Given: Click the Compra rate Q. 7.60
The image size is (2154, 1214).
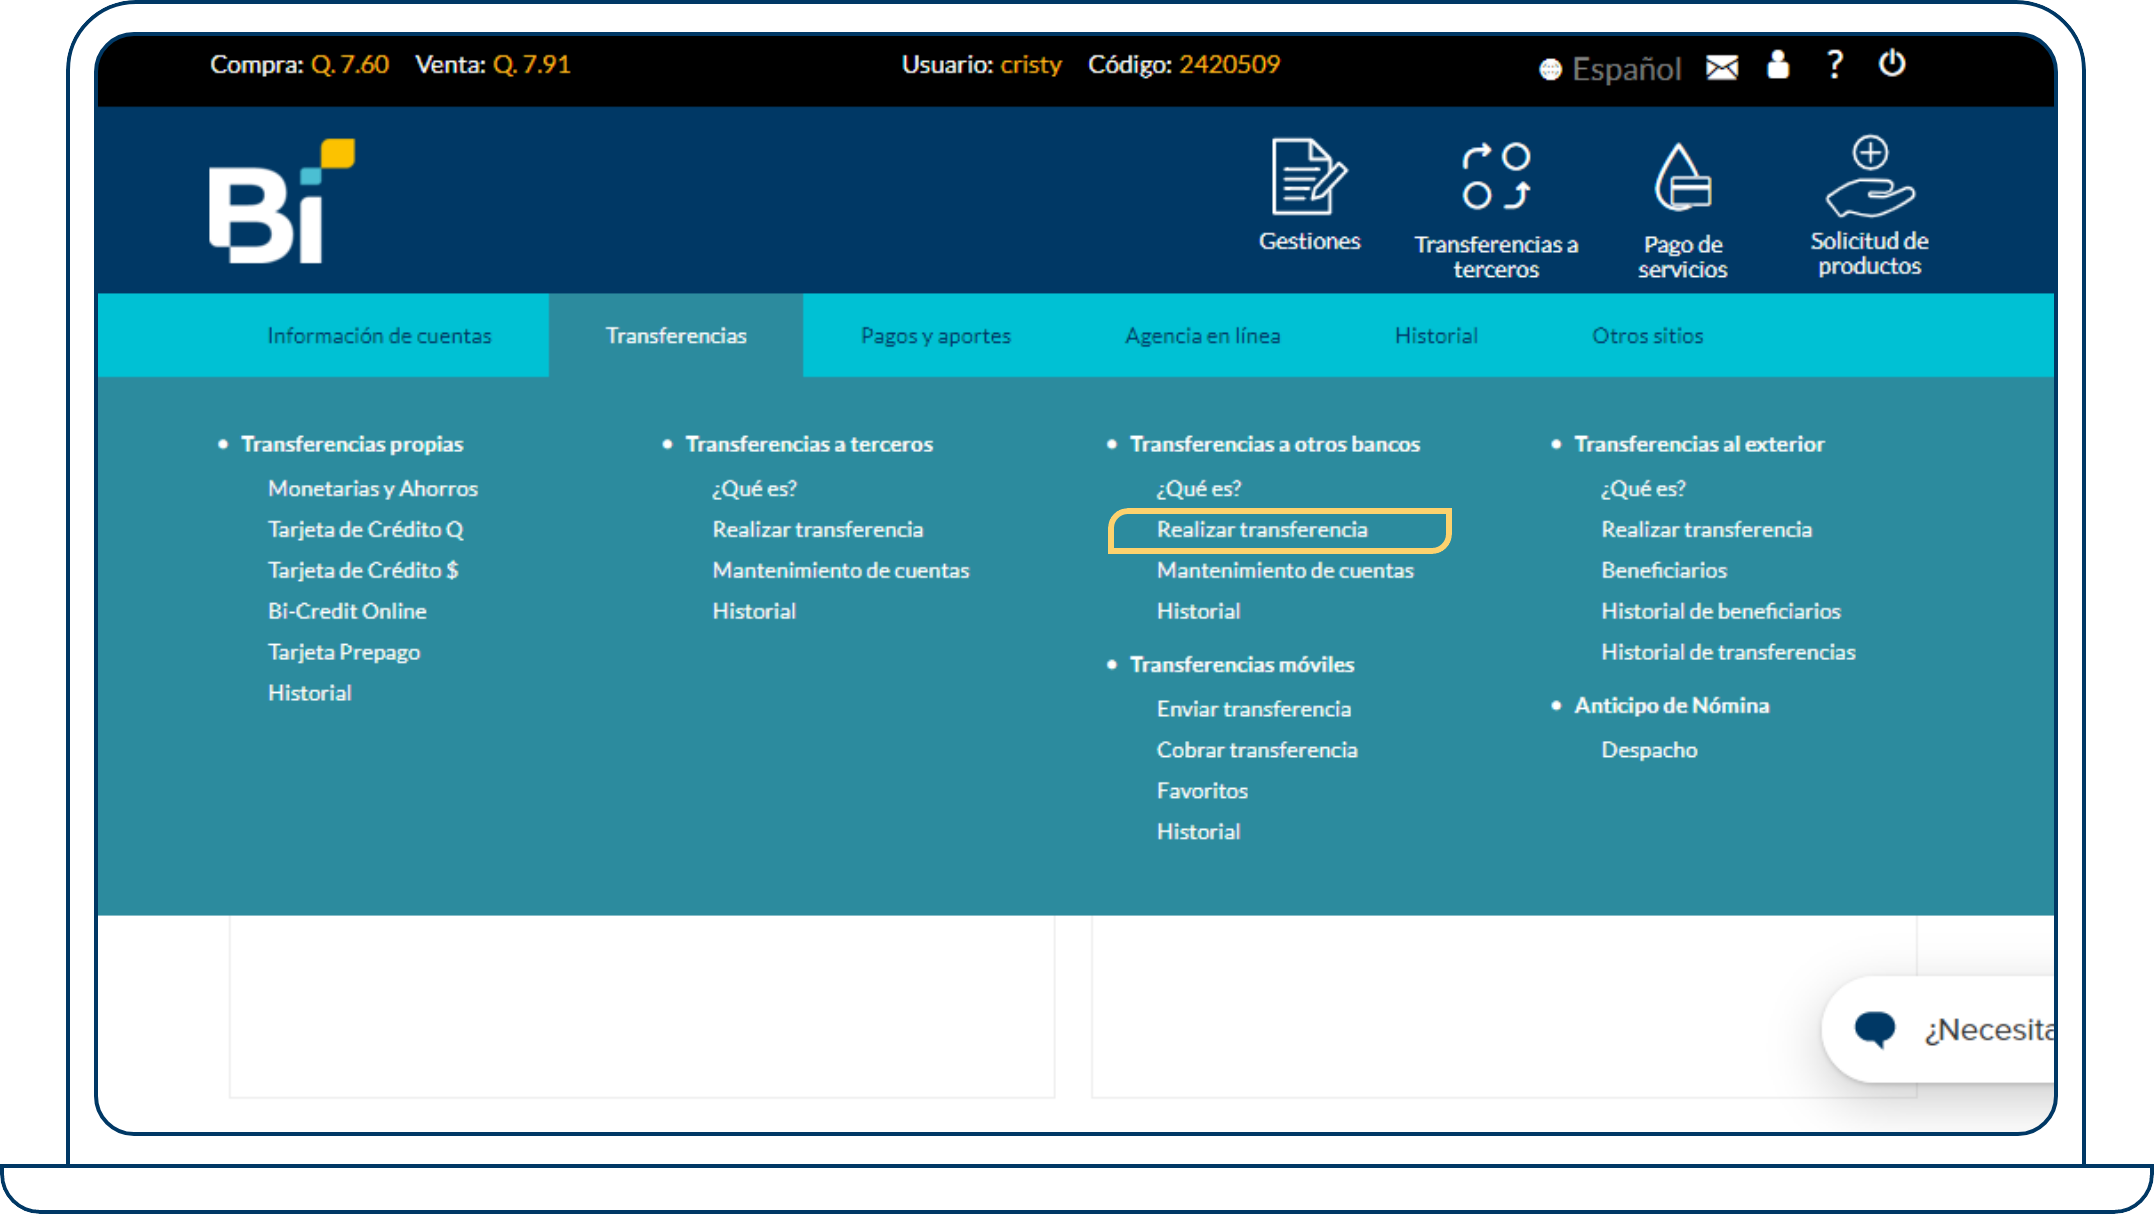Looking at the screenshot, I should pyautogui.click(x=350, y=65).
